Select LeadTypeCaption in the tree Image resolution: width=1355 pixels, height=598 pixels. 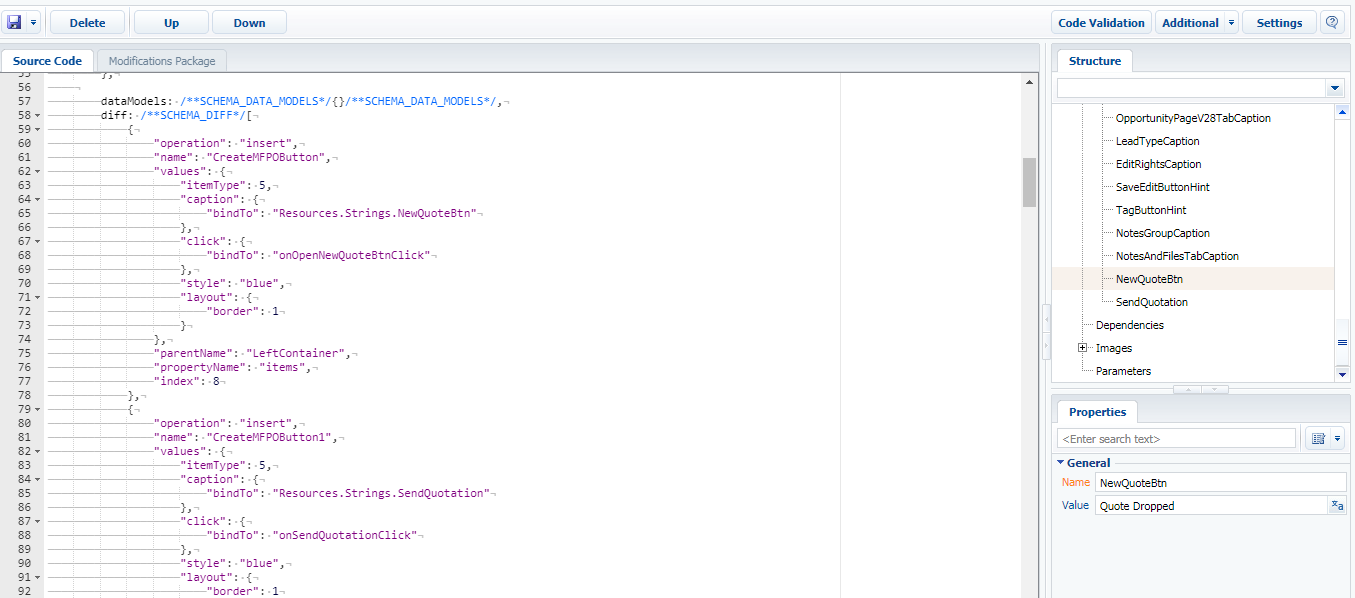tap(1157, 141)
